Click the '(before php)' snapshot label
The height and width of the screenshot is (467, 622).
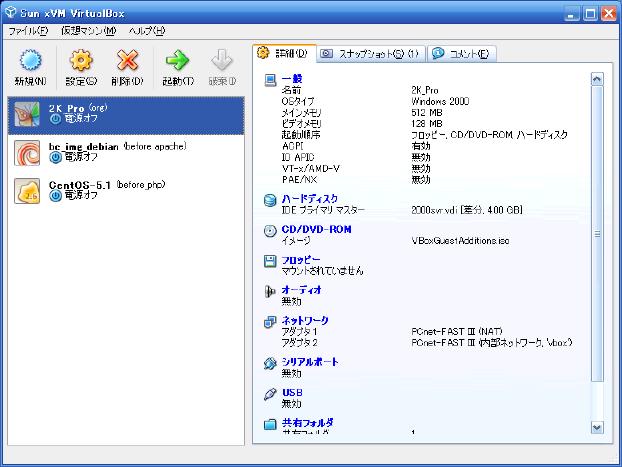tap(141, 184)
